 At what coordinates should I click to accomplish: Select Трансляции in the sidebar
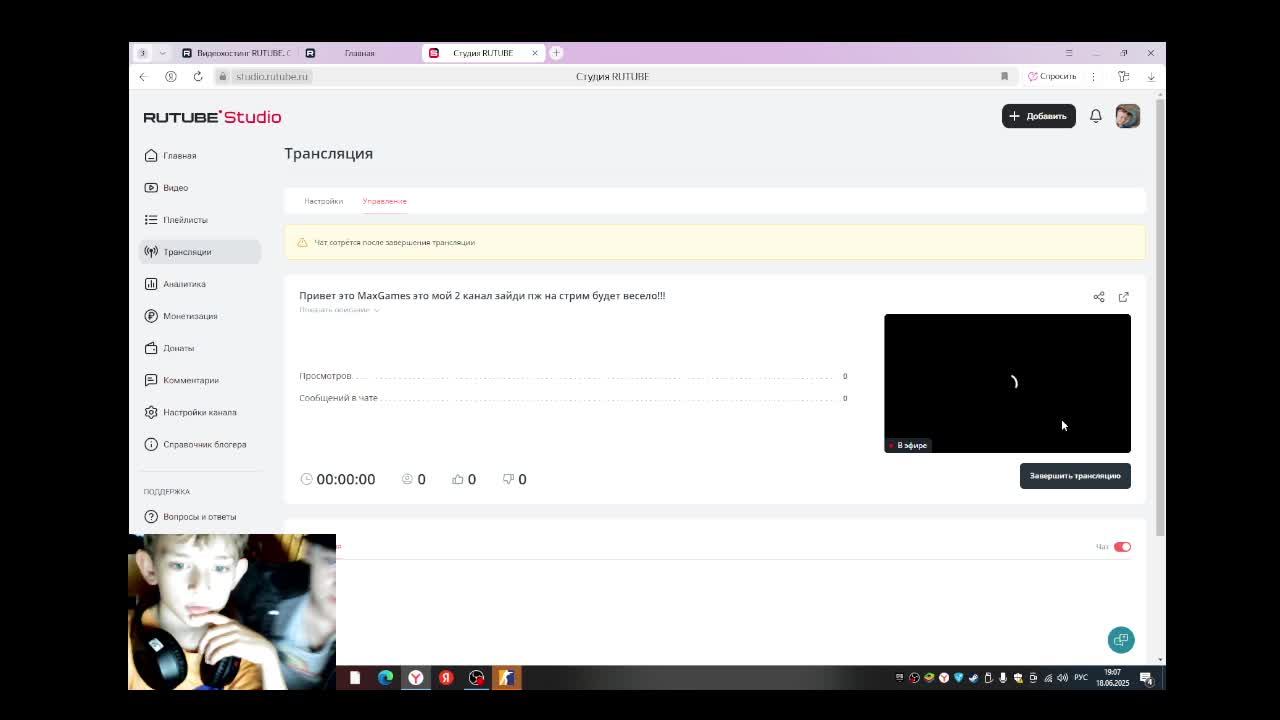pyautogui.click(x=199, y=252)
